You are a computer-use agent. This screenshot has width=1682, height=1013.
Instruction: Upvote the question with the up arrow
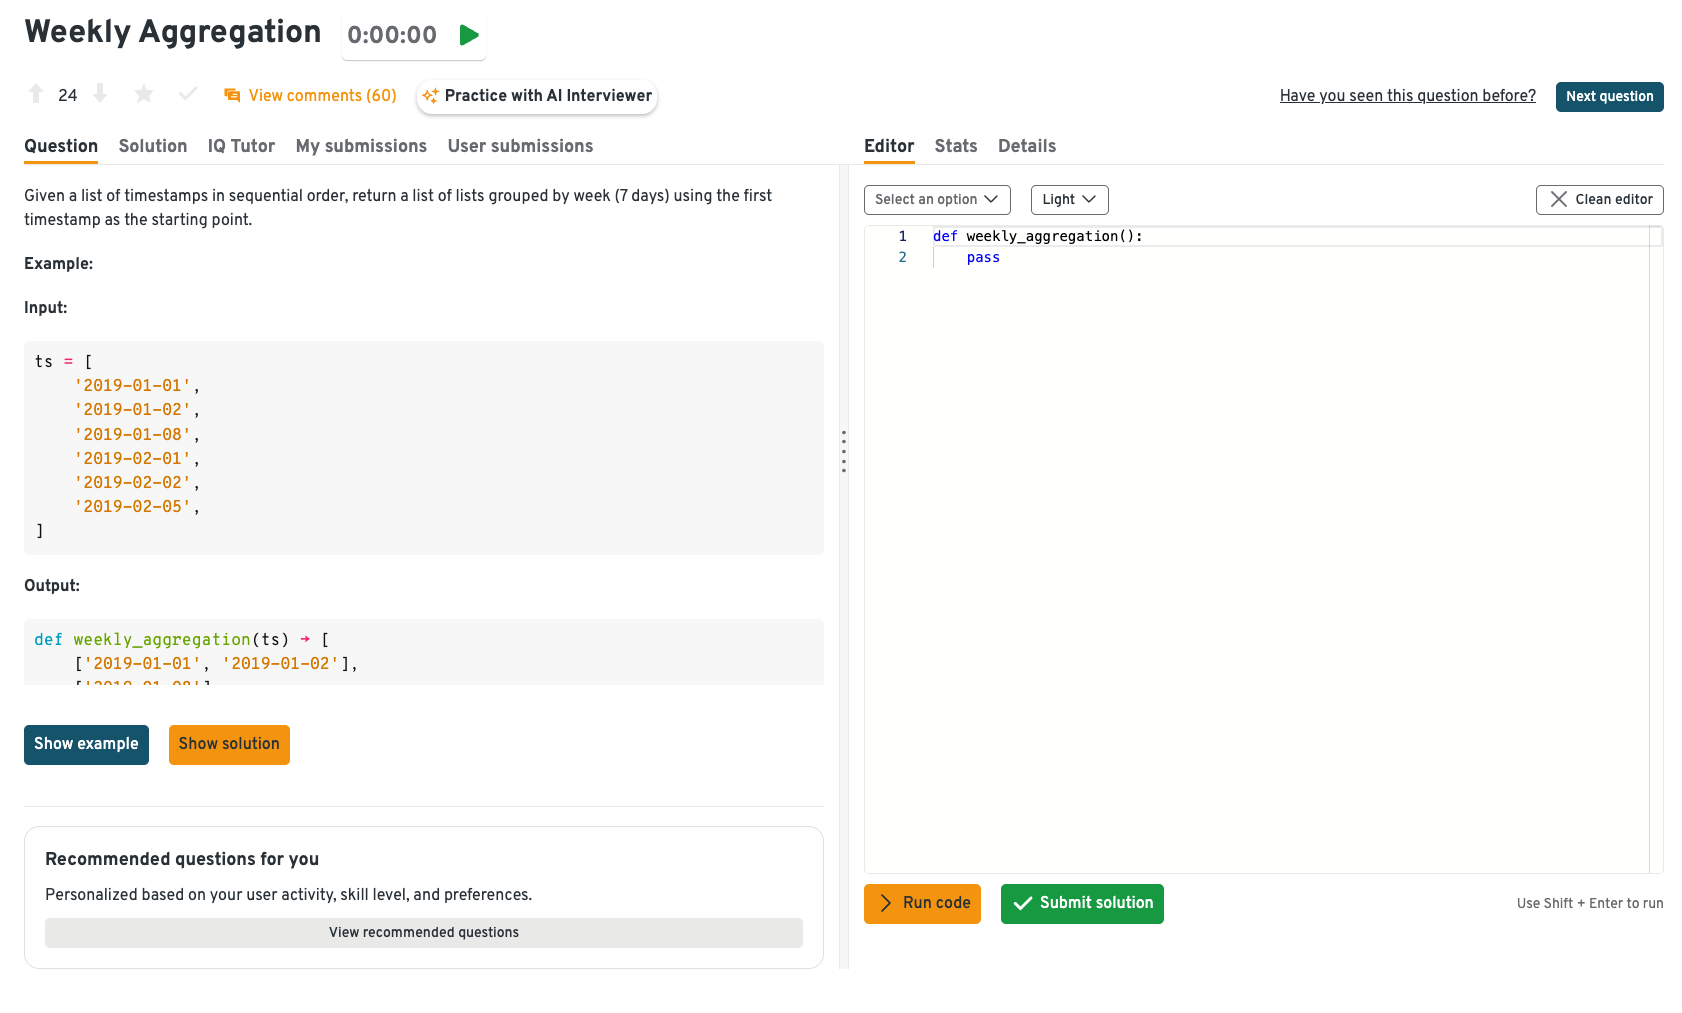36,94
